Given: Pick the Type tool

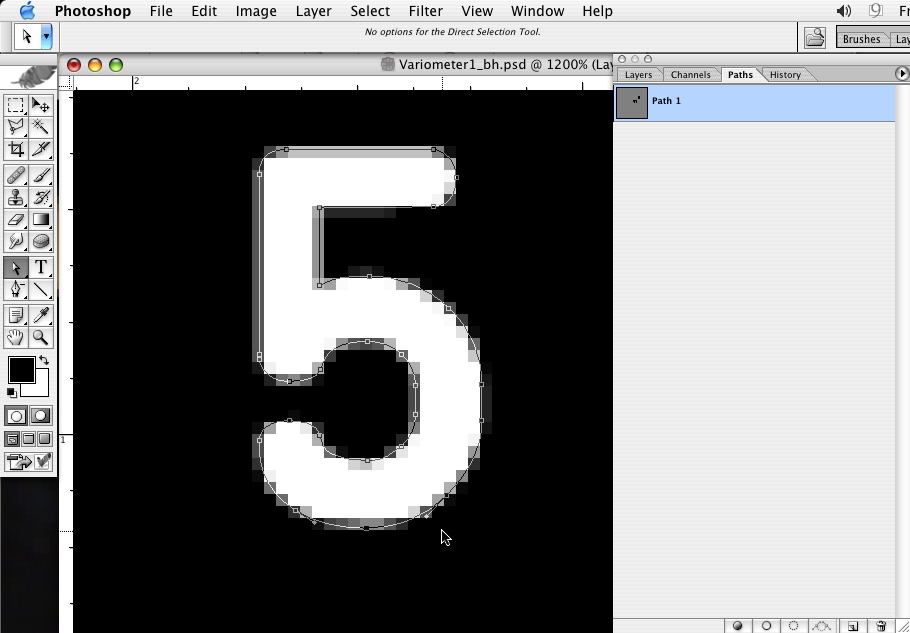Looking at the screenshot, I should [x=41, y=267].
